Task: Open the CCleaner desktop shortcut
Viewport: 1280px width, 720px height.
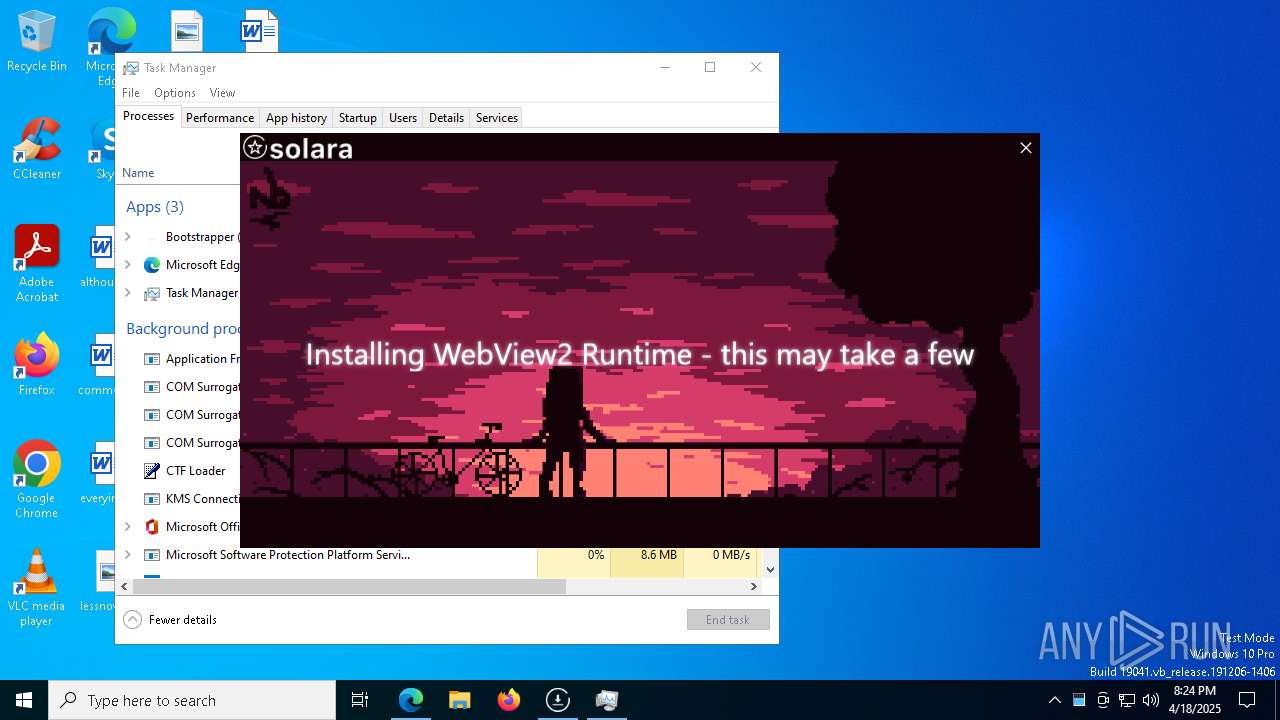Action: (37, 150)
